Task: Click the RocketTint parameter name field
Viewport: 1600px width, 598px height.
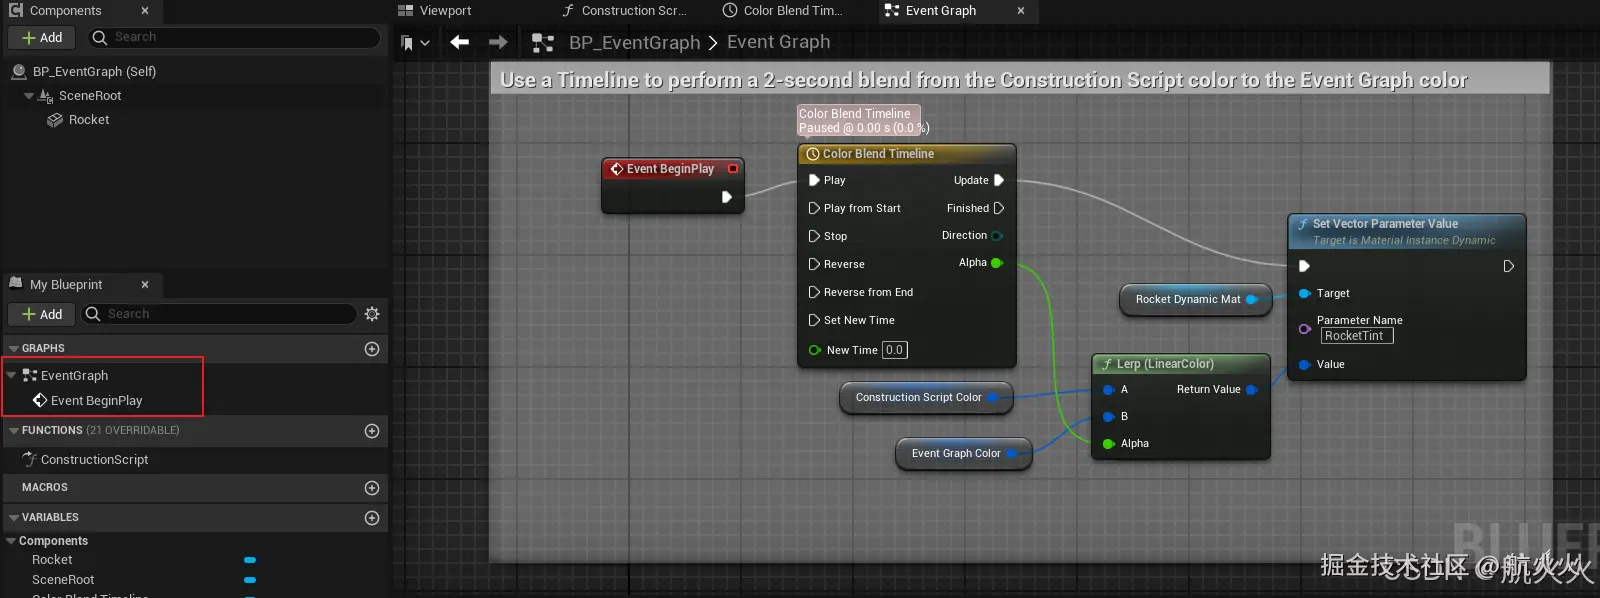Action: [1357, 336]
